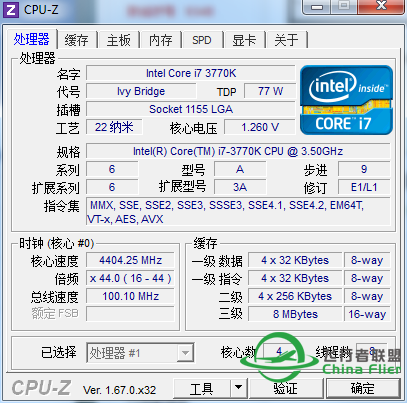Close the CPU-Z window
This screenshot has height=403, width=407.
[381, 6]
